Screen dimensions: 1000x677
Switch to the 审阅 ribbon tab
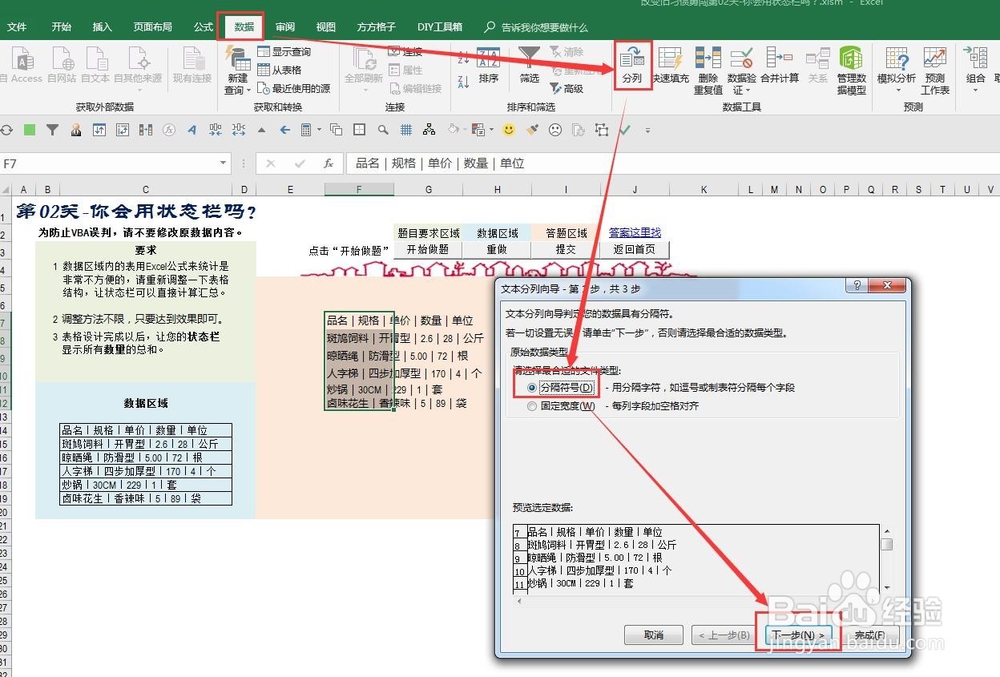(285, 28)
